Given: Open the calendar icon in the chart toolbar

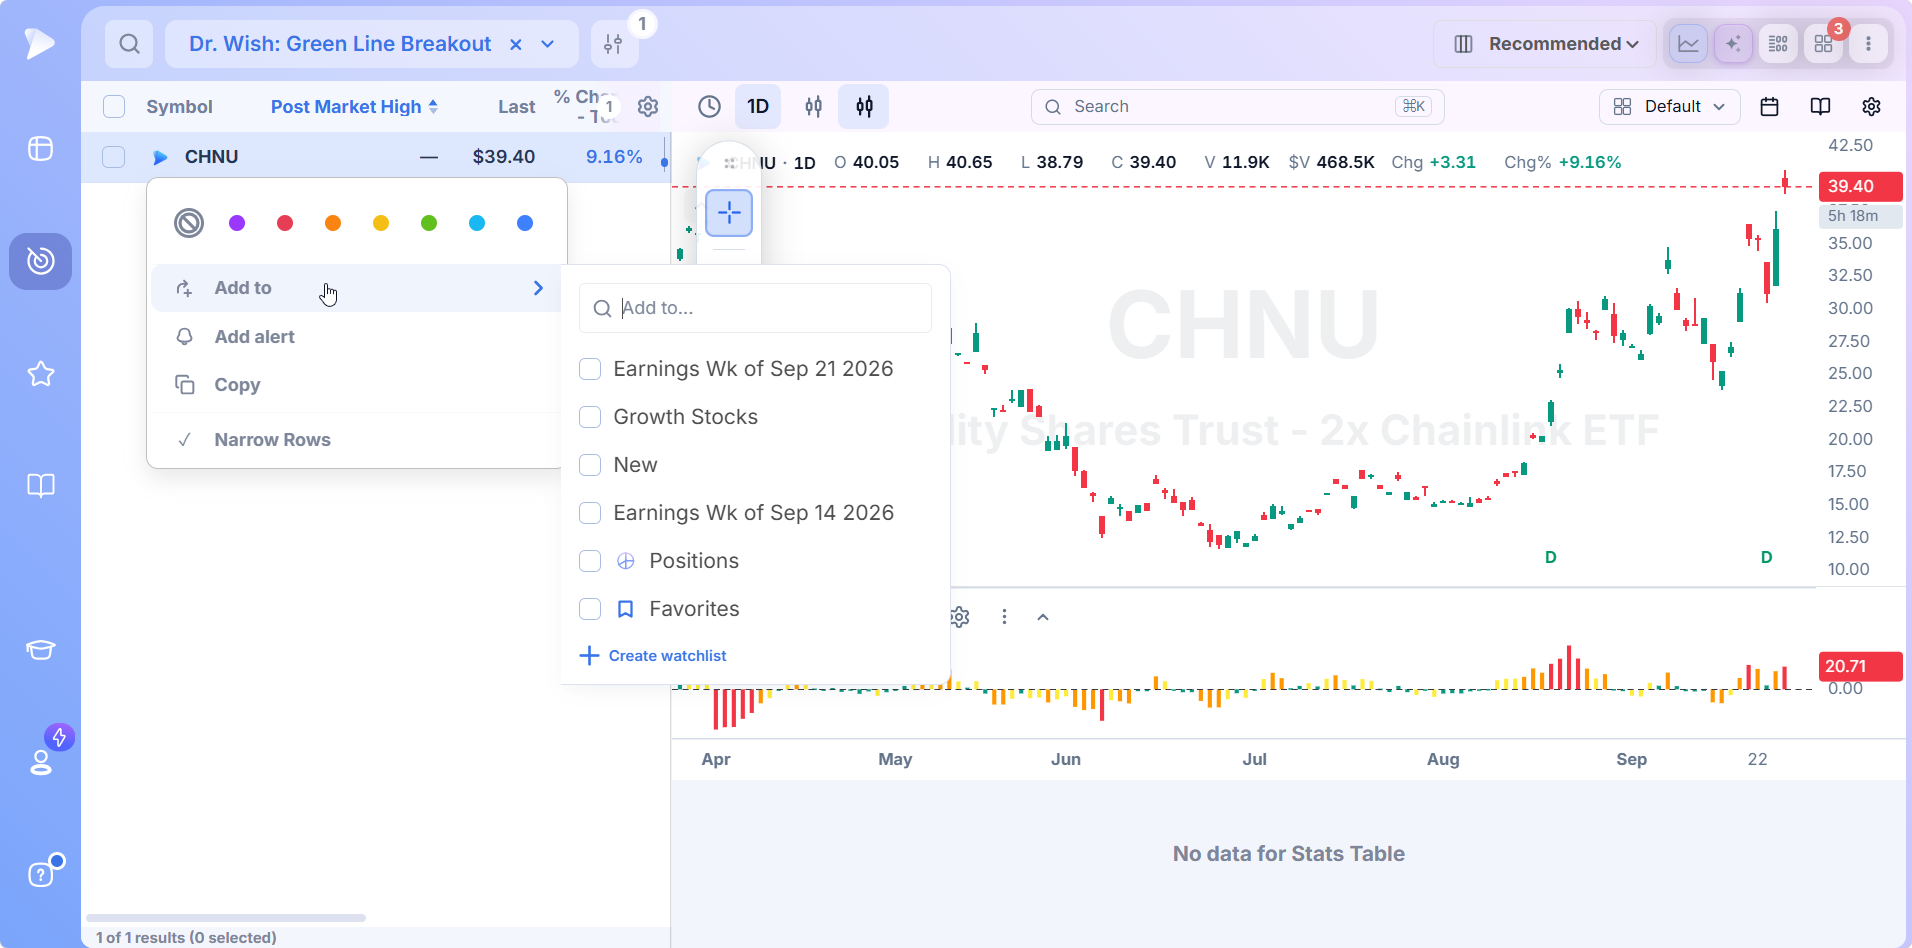Looking at the screenshot, I should coord(1769,107).
